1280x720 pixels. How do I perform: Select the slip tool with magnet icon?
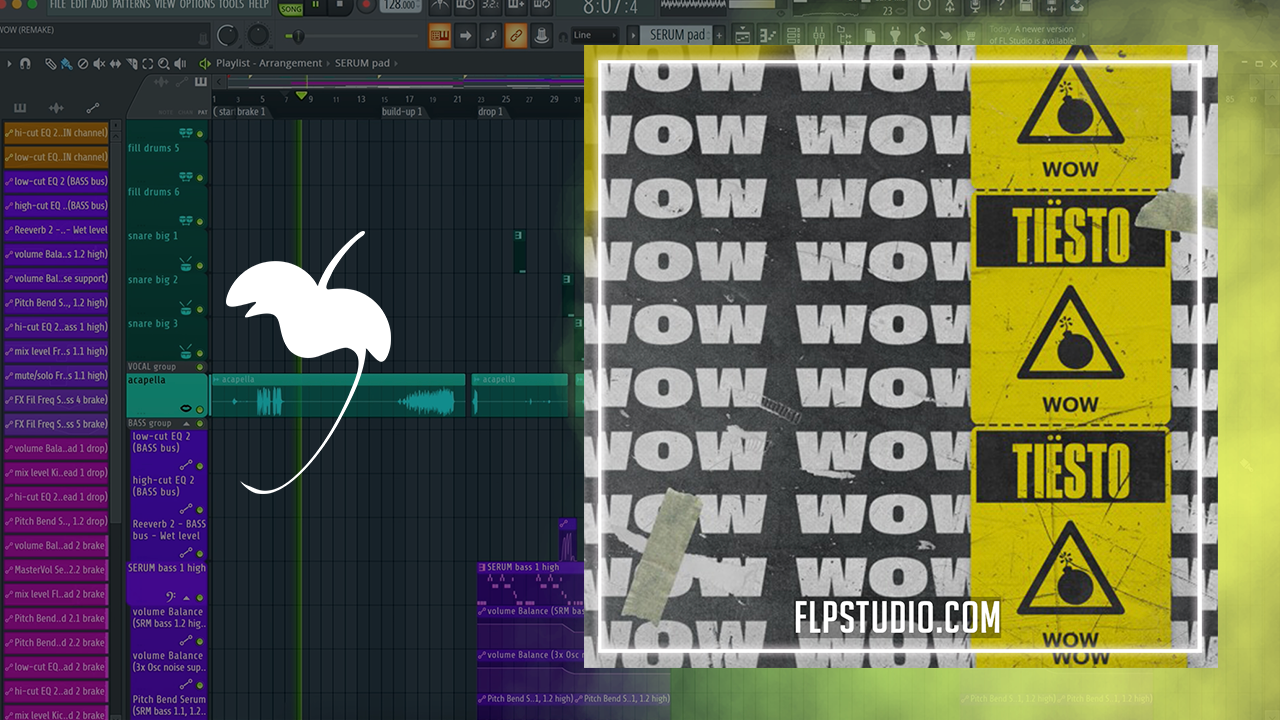coord(66,64)
